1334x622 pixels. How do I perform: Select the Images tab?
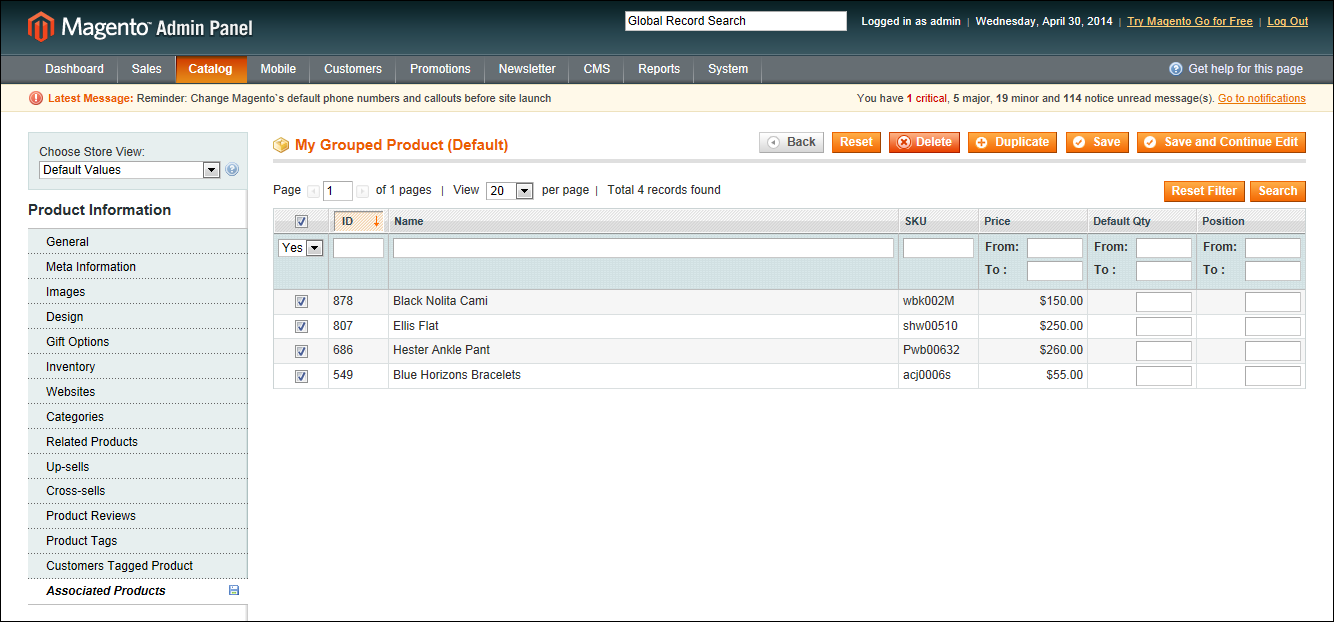(138, 292)
